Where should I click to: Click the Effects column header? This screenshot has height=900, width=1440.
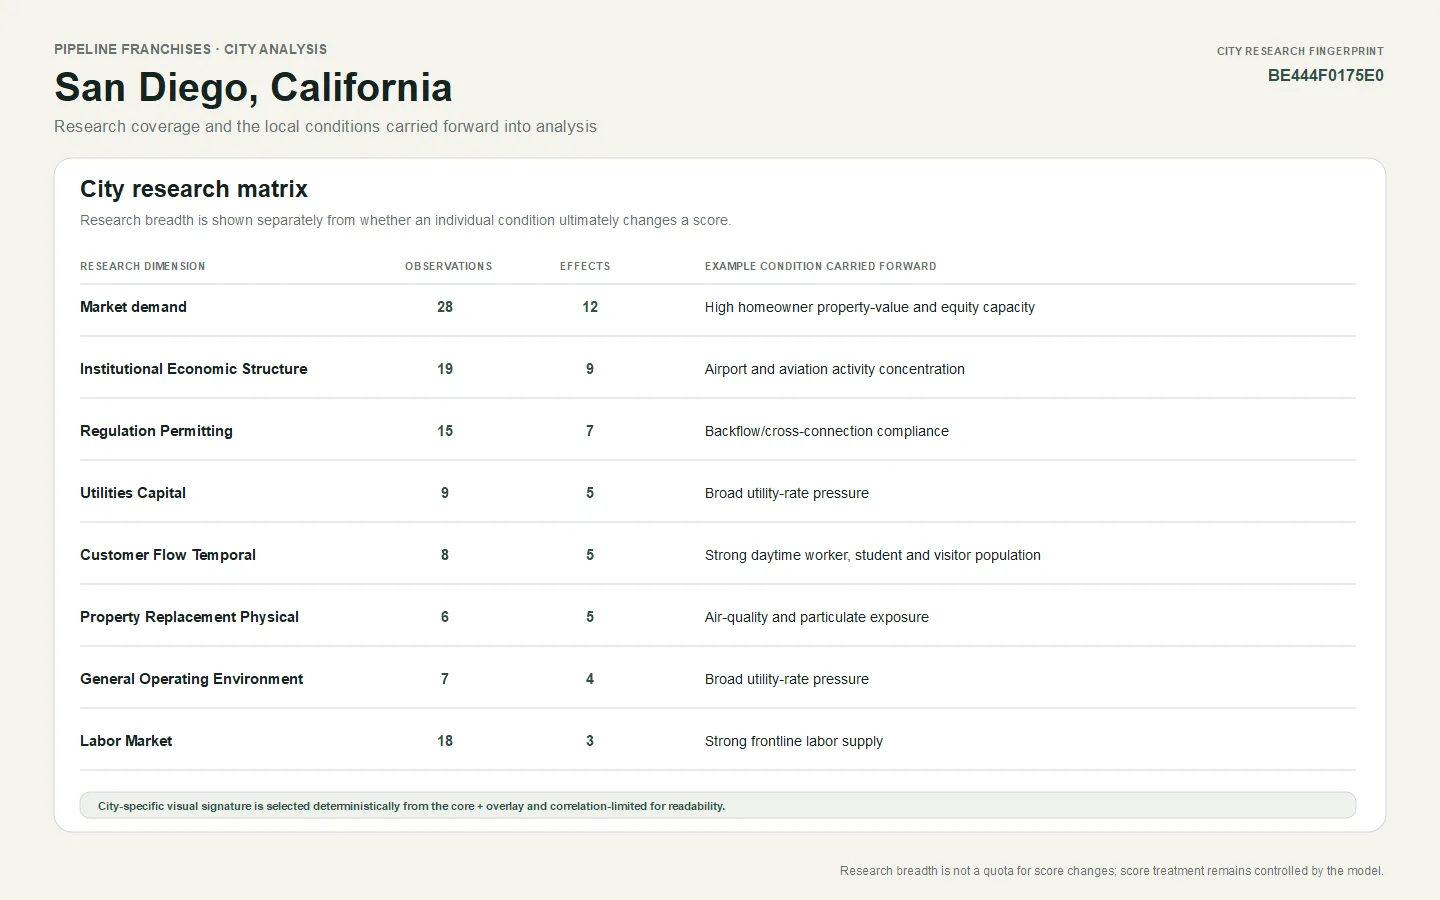point(585,267)
